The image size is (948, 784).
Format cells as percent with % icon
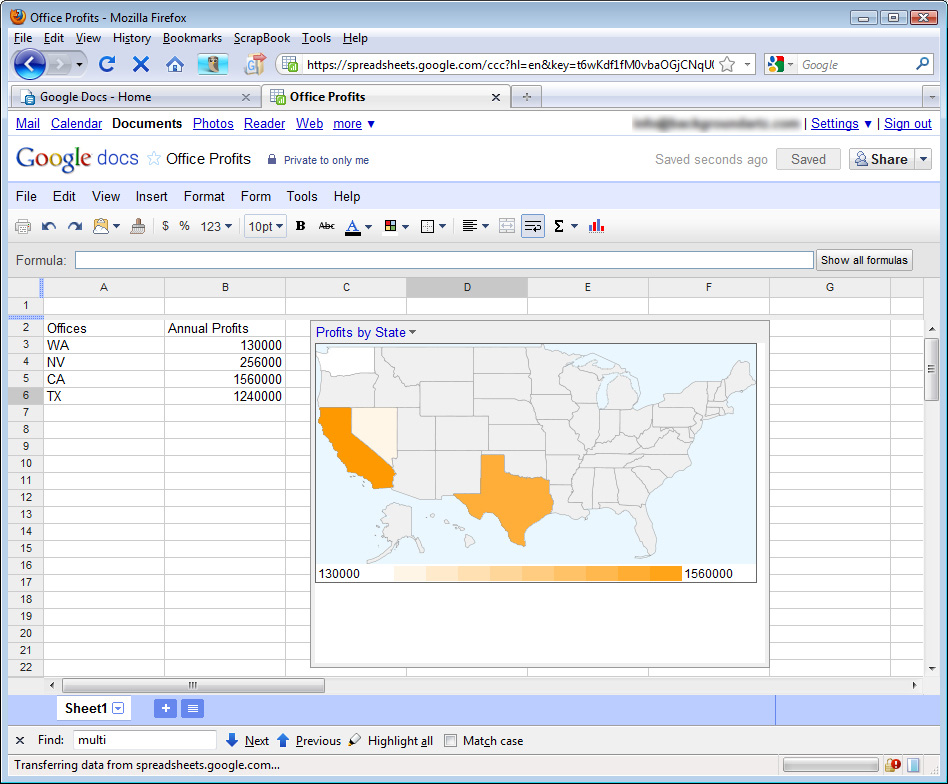point(184,226)
